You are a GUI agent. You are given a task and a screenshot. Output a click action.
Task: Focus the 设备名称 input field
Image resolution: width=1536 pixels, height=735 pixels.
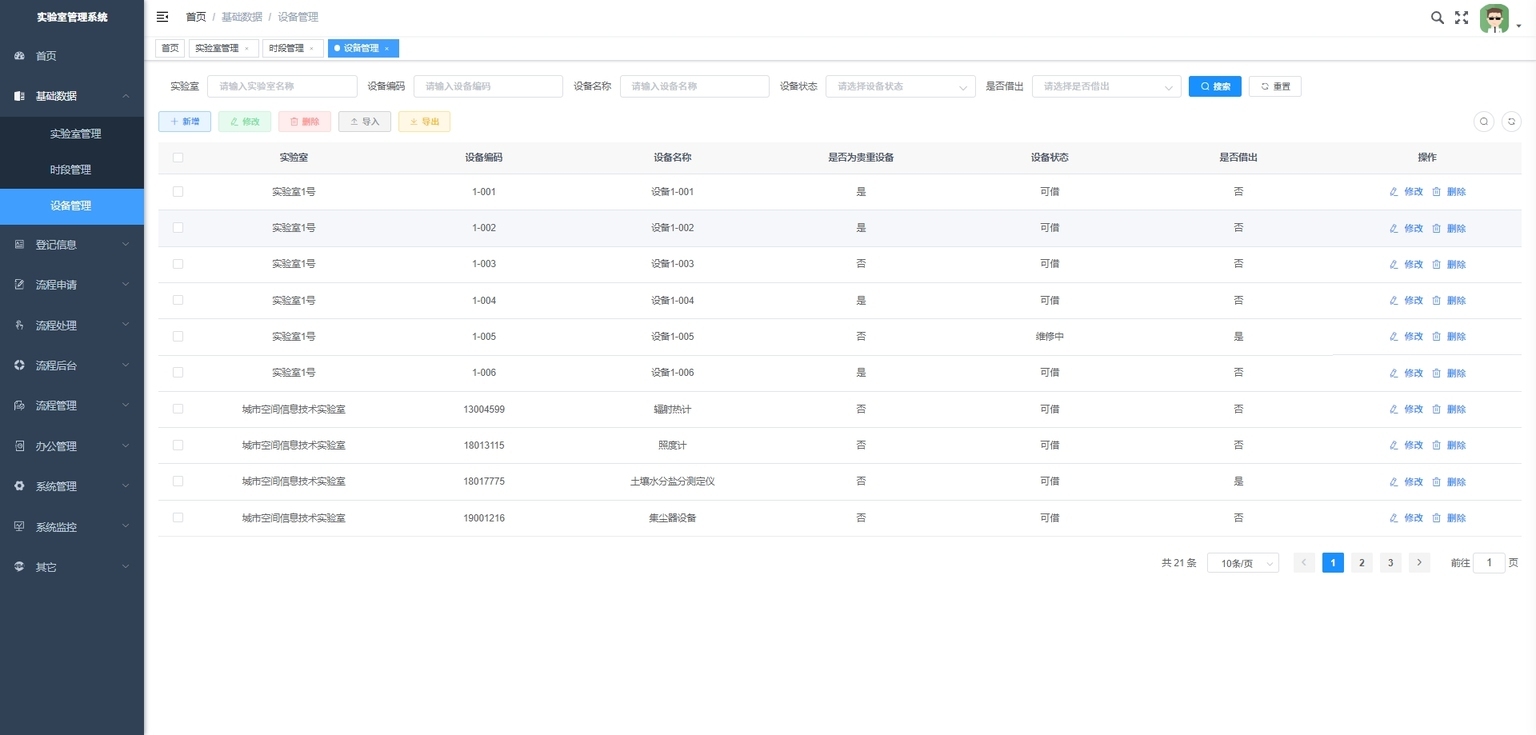pos(694,86)
